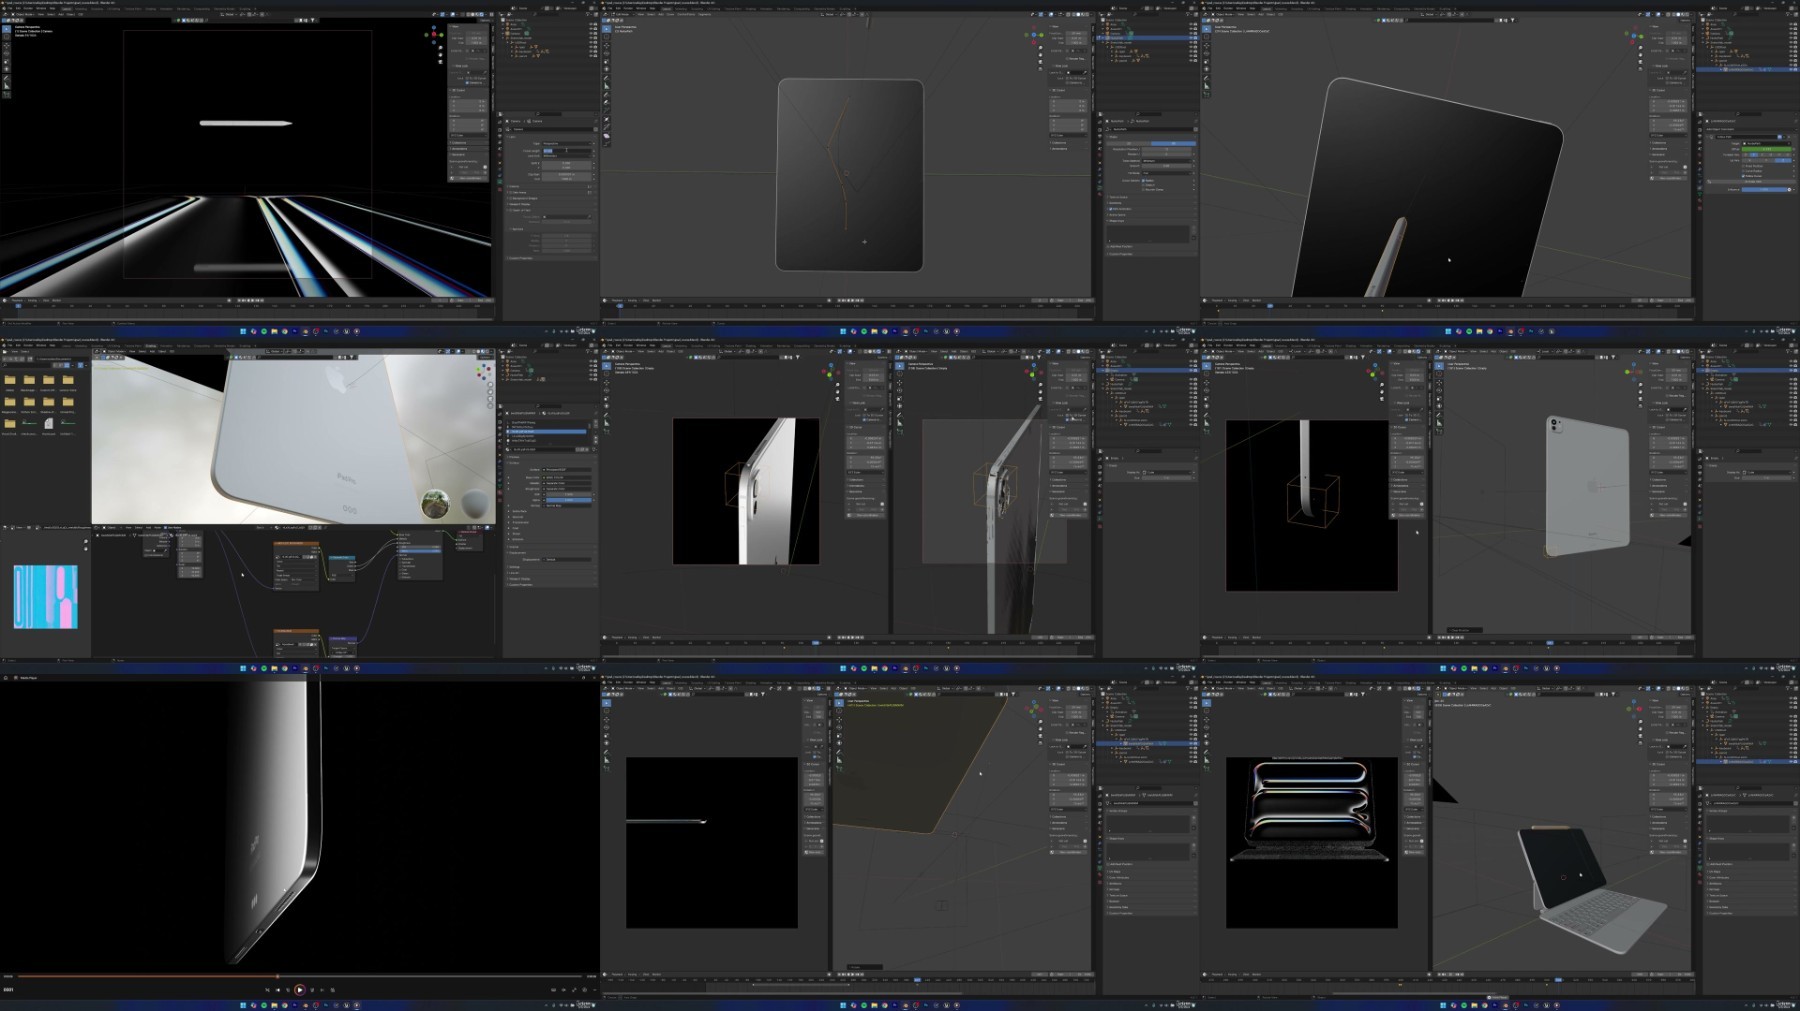Adjust the blue Influence slider in Follow Path constraint
The width and height of the screenshot is (1800, 1011).
click(x=1764, y=189)
